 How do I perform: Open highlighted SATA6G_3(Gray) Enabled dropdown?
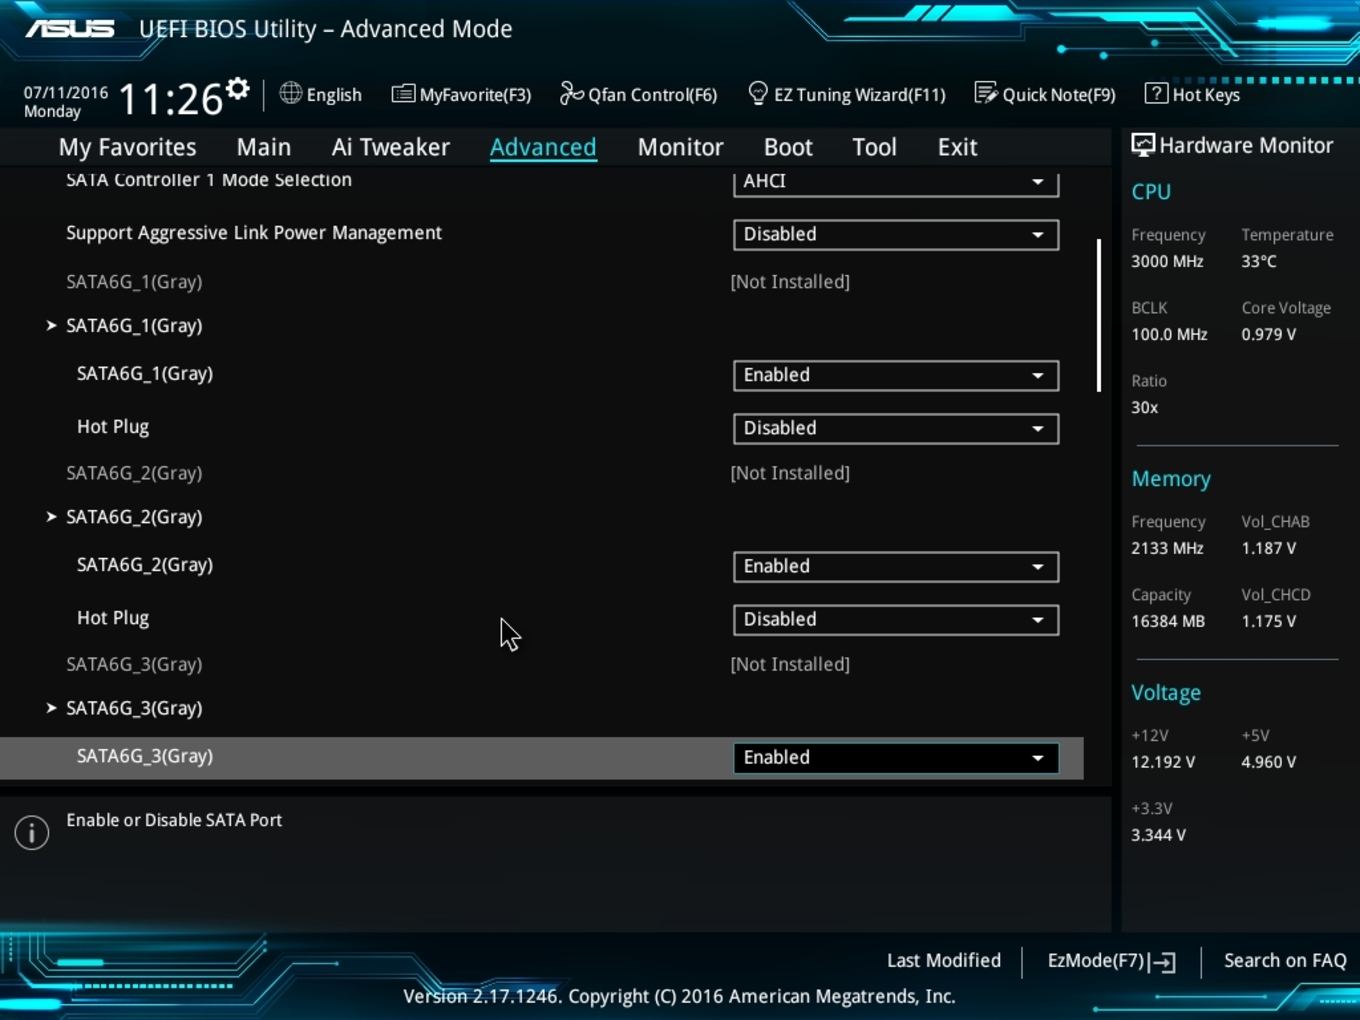click(896, 757)
